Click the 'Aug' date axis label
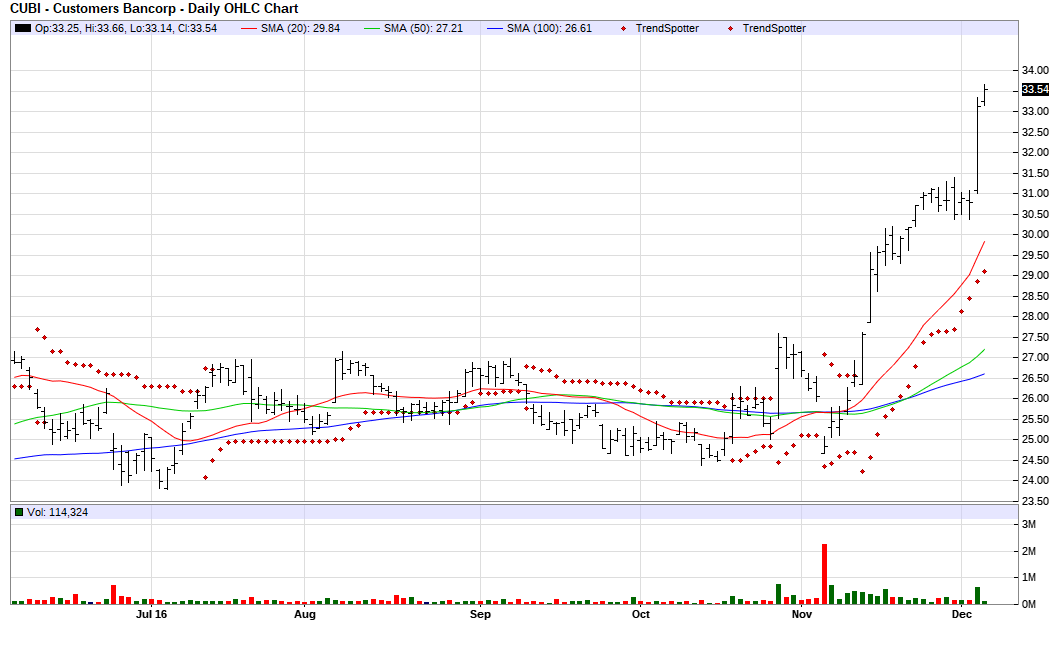This screenshot has width=1060, height=645. click(305, 614)
